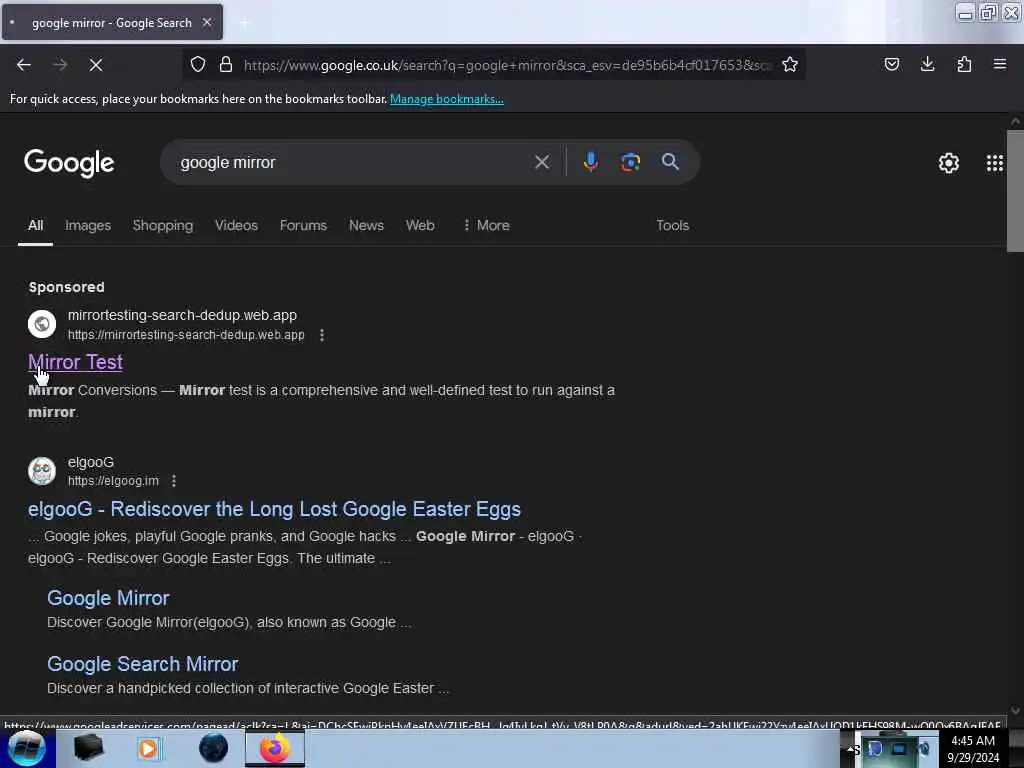Click the mirrortesting globe favicon
Screen dimensions: 1024x768
tap(42, 324)
